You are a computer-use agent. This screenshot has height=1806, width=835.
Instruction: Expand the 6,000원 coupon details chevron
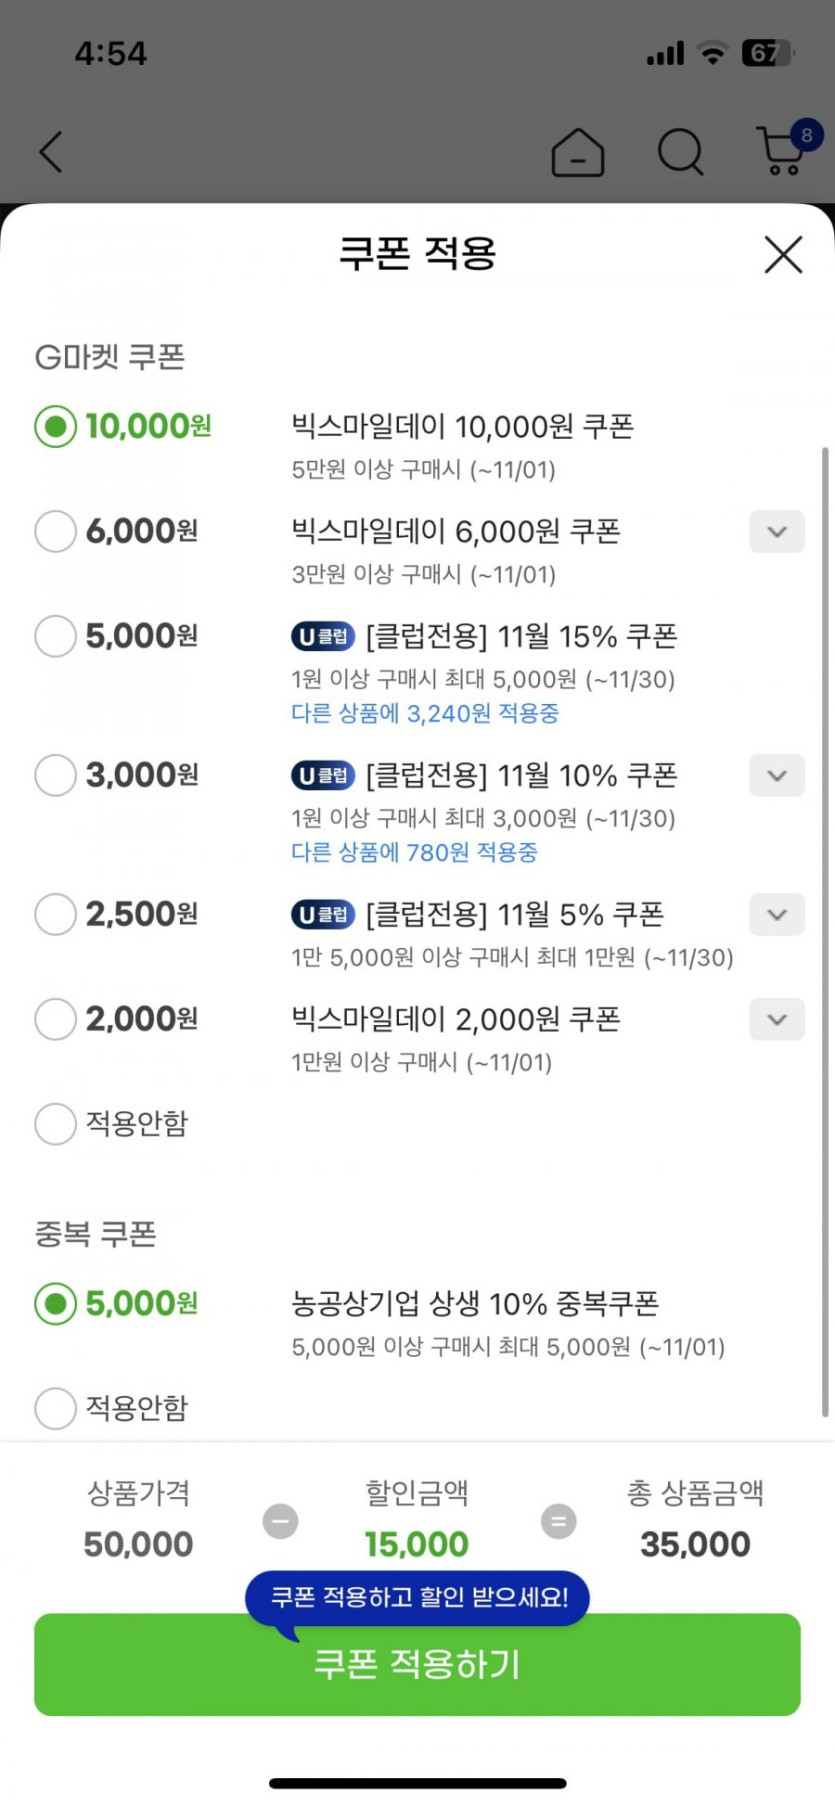pyautogui.click(x=777, y=531)
